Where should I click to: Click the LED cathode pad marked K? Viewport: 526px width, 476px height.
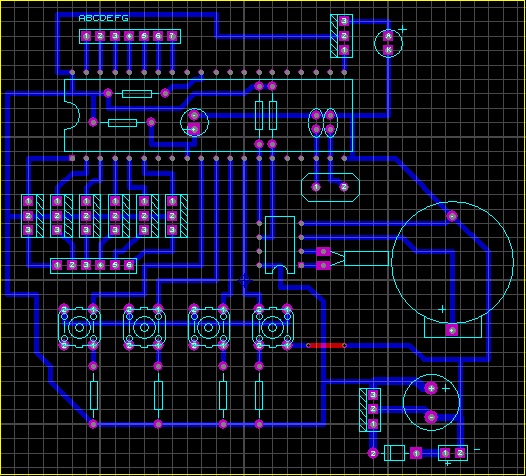388,50
